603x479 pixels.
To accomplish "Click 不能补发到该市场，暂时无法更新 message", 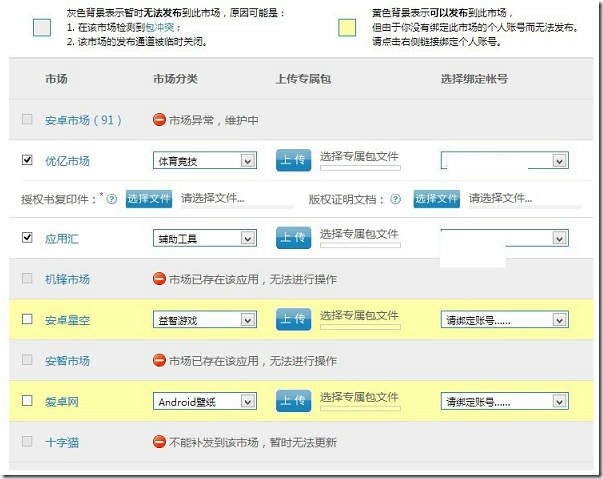I will (253, 442).
